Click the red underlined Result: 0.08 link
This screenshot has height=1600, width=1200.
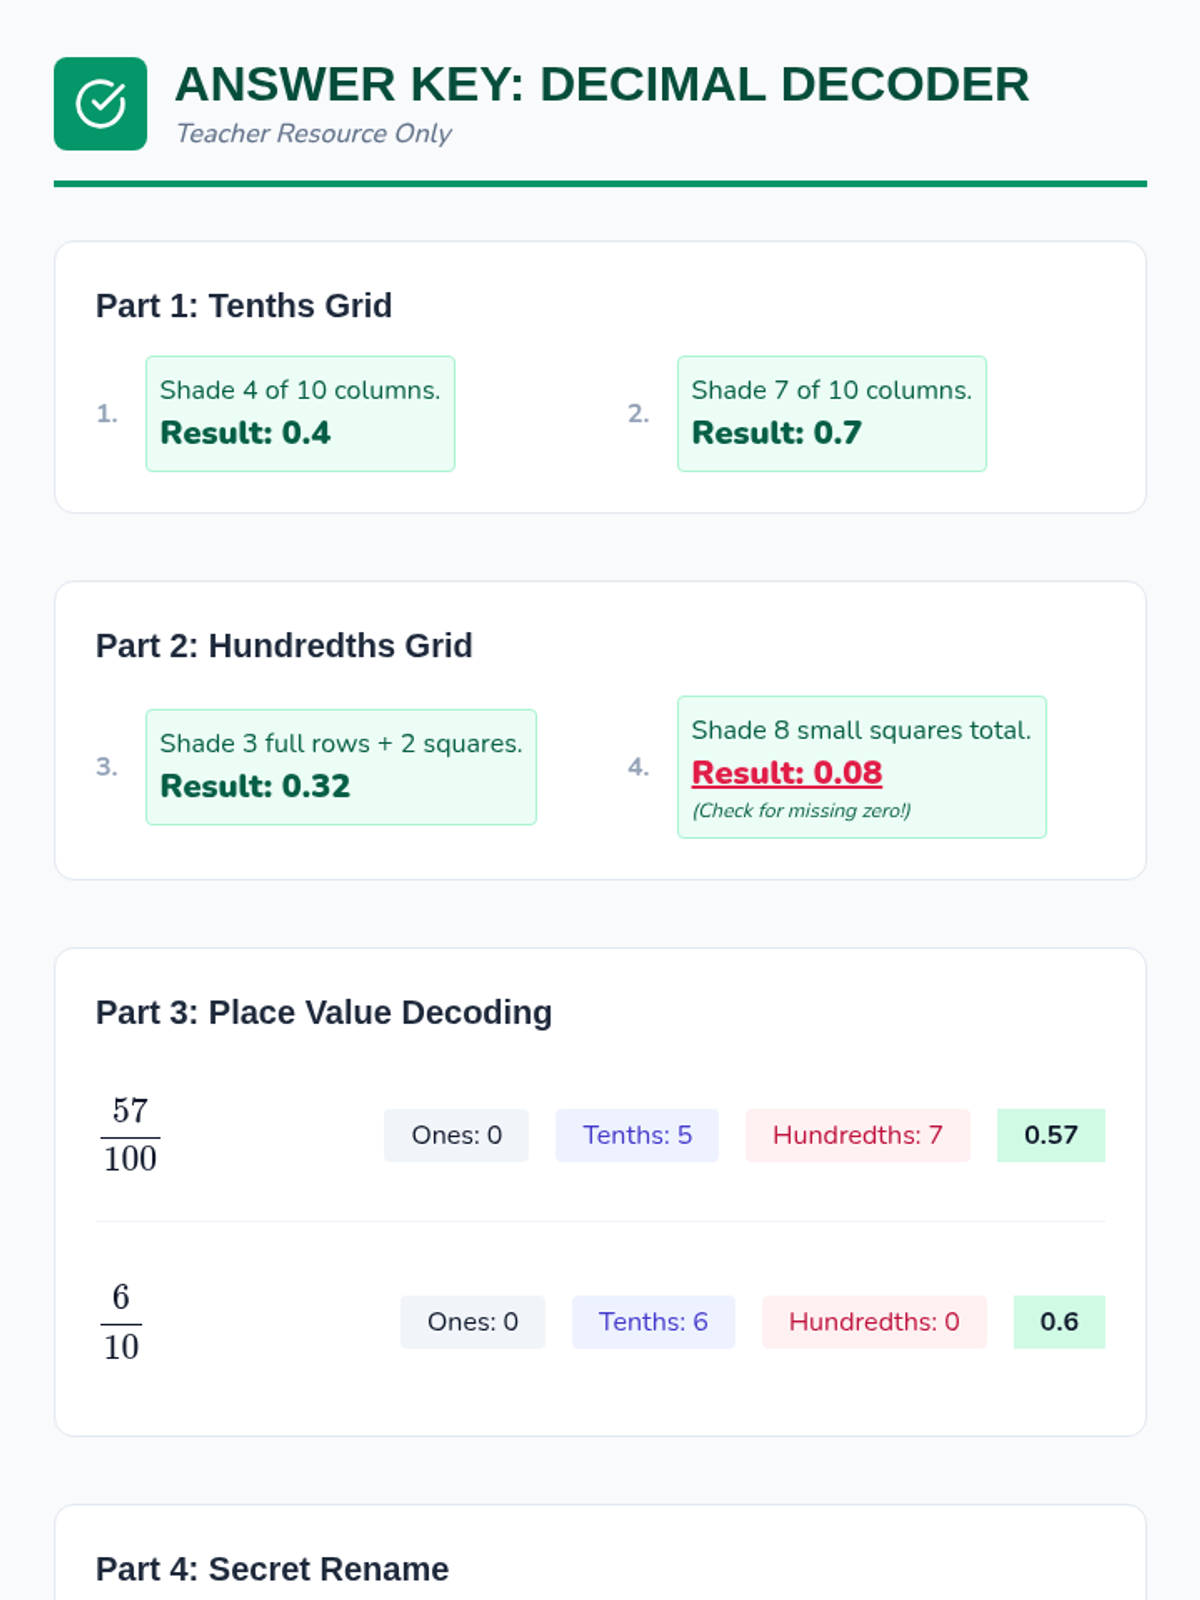787,773
